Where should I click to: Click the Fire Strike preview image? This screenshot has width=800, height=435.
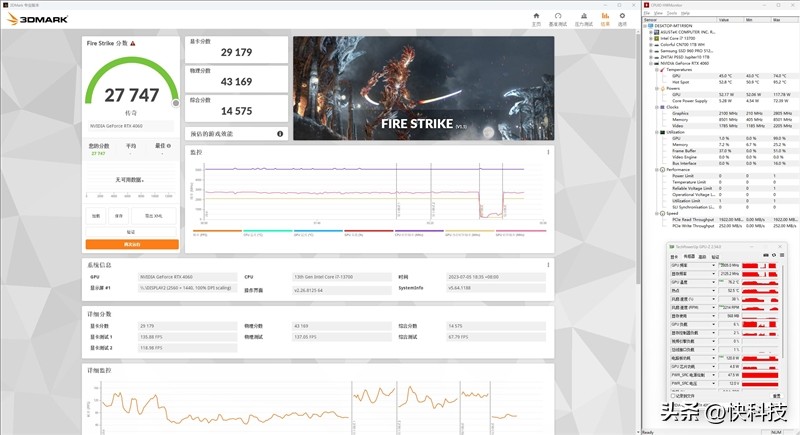[423, 88]
